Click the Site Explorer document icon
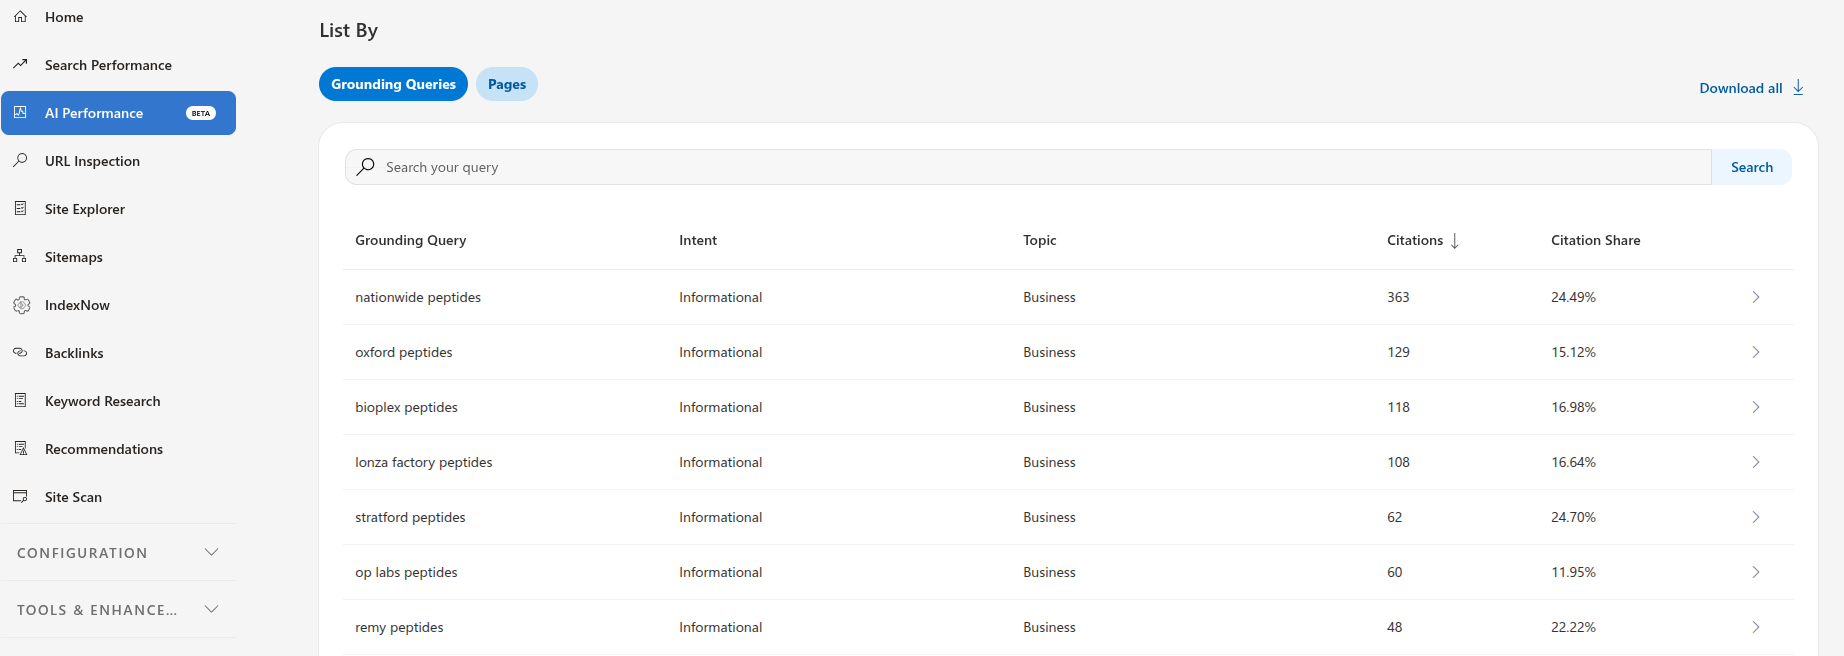 [20, 209]
